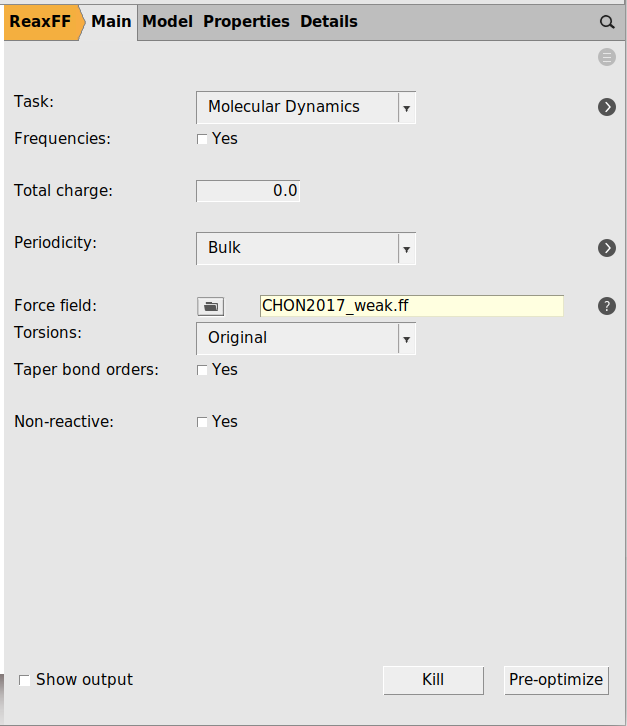
Task: Expand the Periodicity dropdown
Action: point(305,248)
